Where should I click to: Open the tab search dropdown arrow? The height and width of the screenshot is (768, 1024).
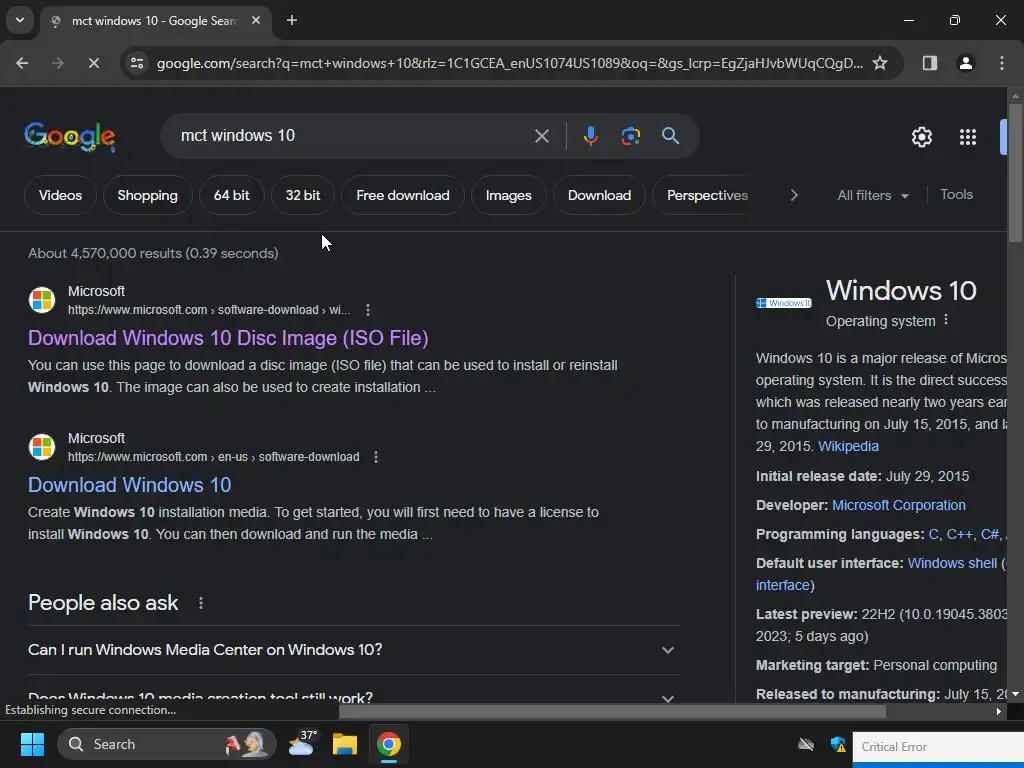click(20, 20)
